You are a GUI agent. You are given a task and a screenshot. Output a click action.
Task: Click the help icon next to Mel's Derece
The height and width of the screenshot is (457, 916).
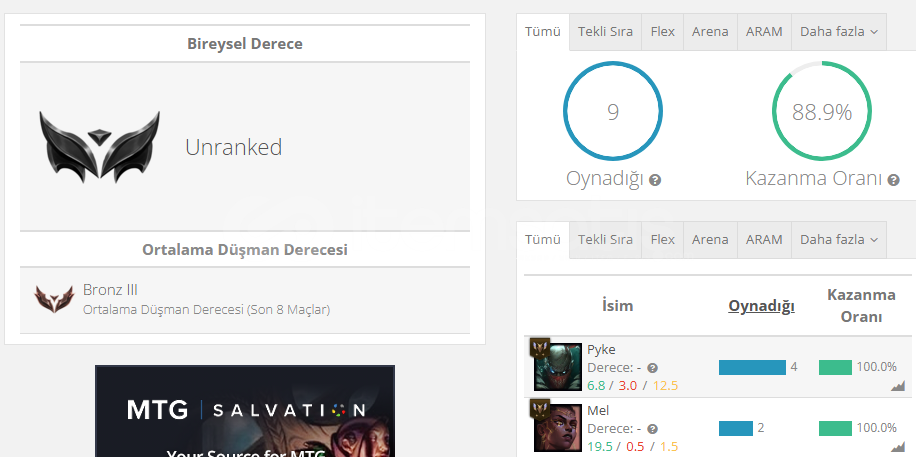[x=653, y=429]
